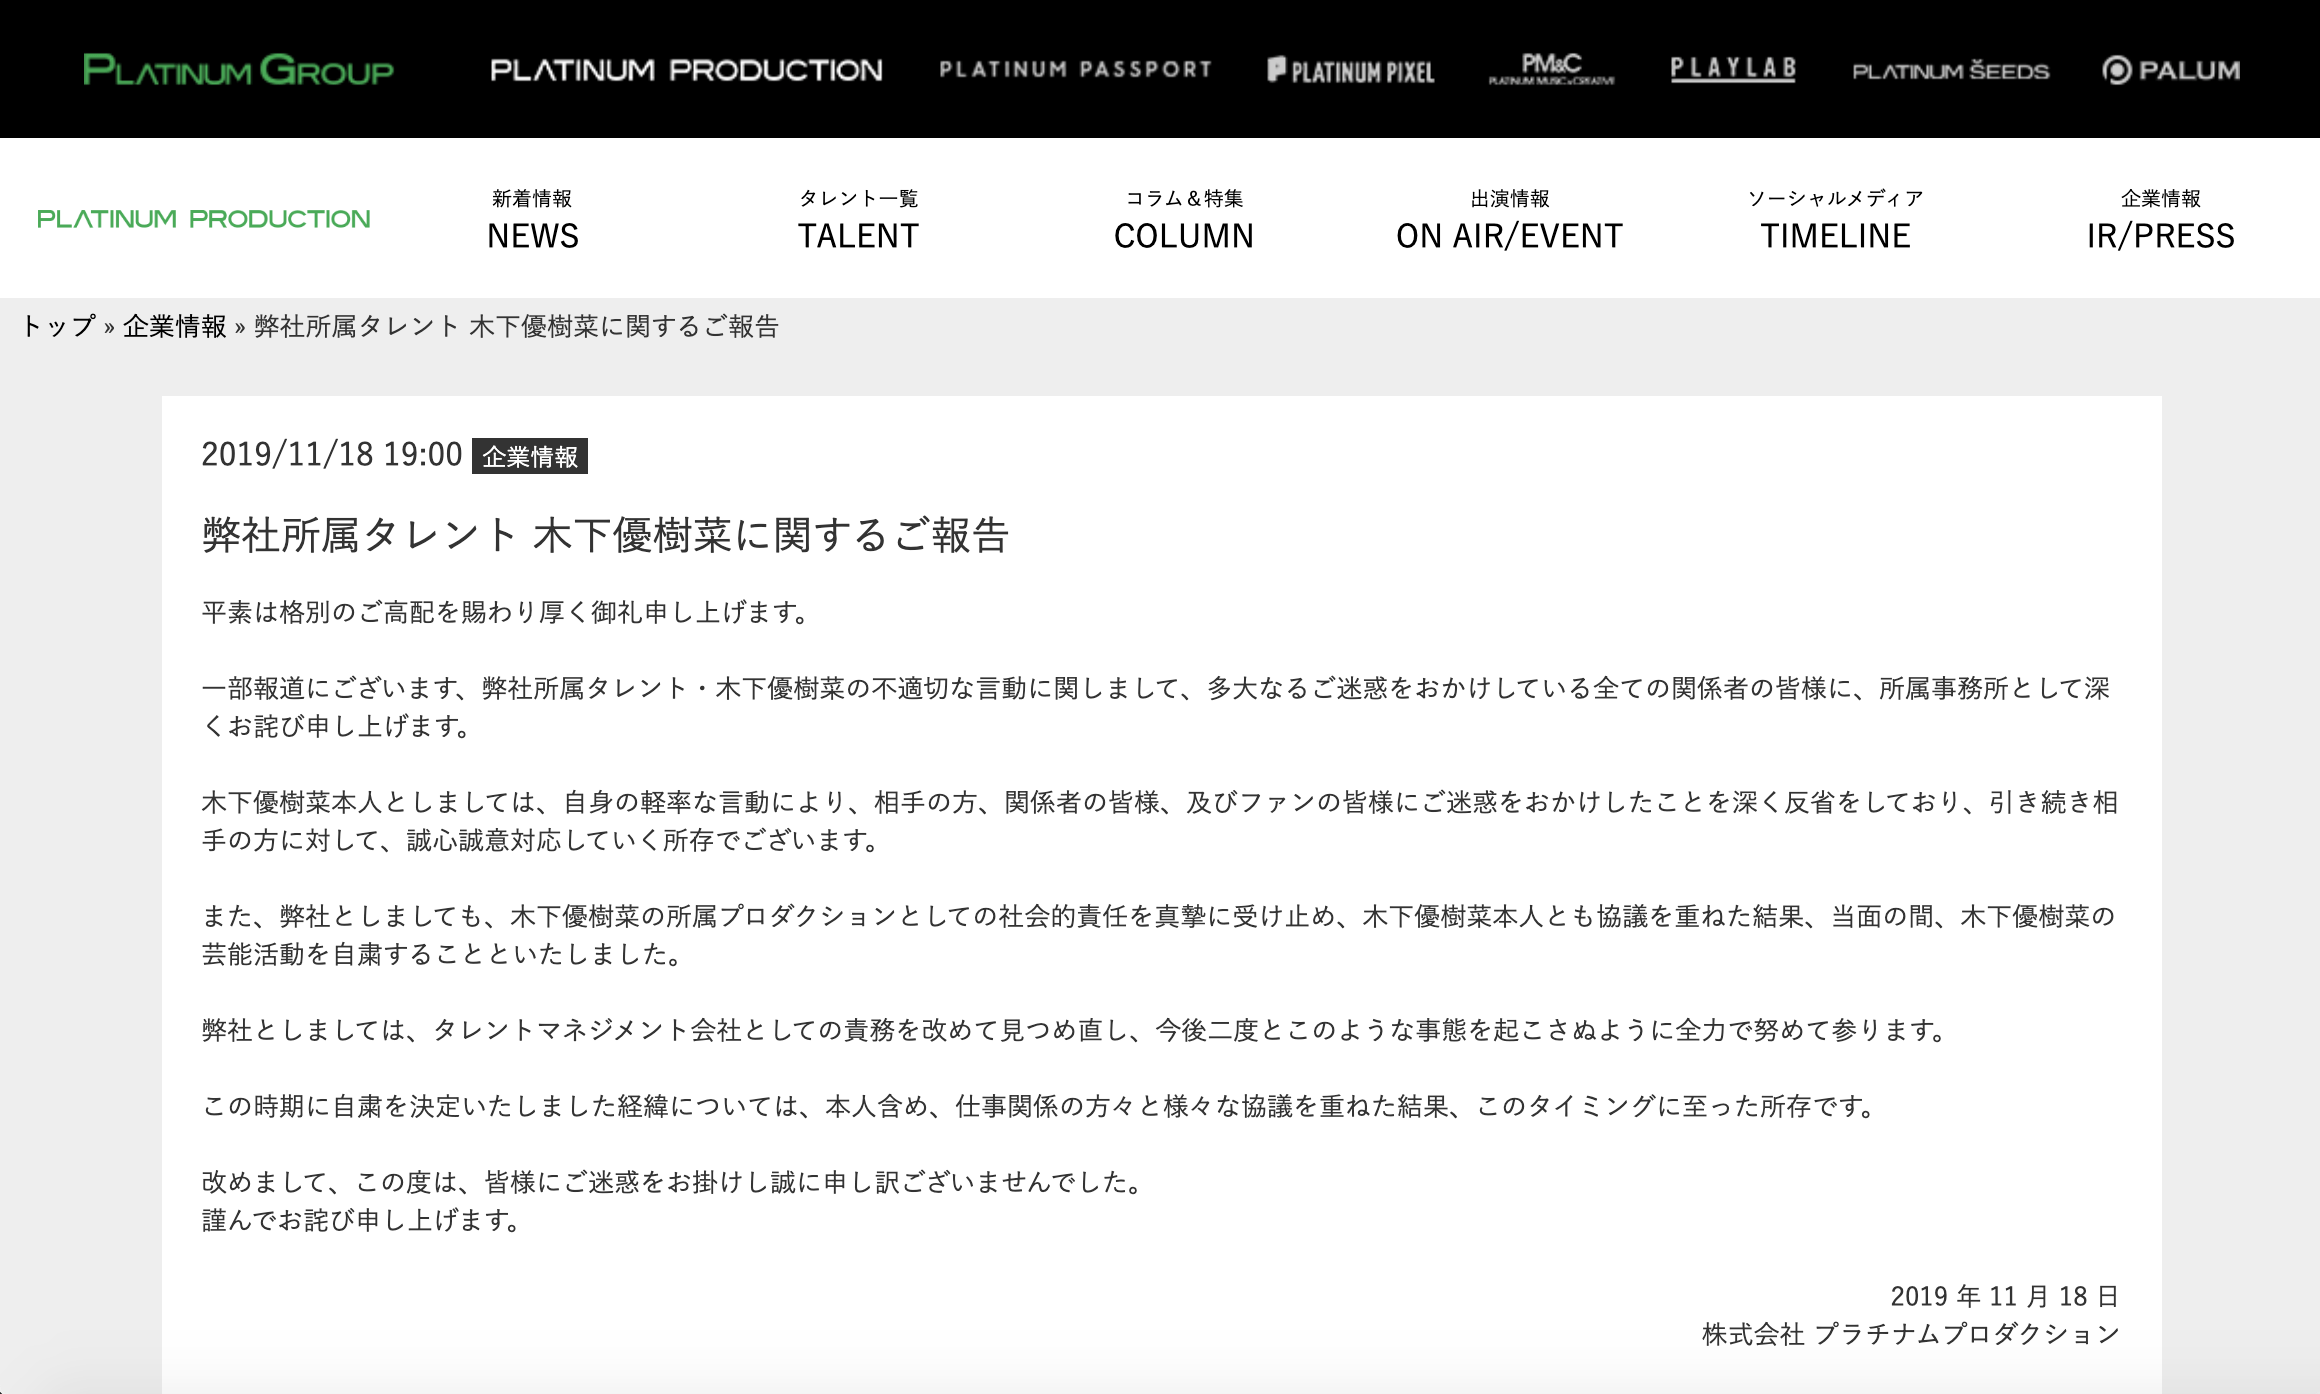This screenshot has width=2320, height=1394.
Task: Click the Platinum Group logo
Action: [x=238, y=70]
